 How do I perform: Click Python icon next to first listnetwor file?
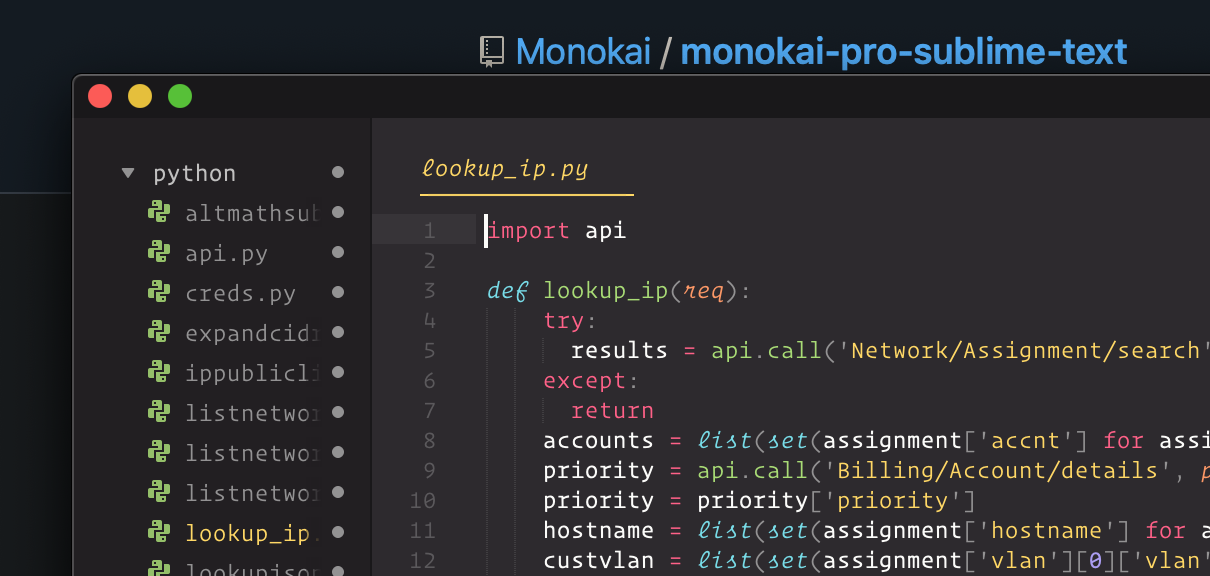[x=159, y=413]
